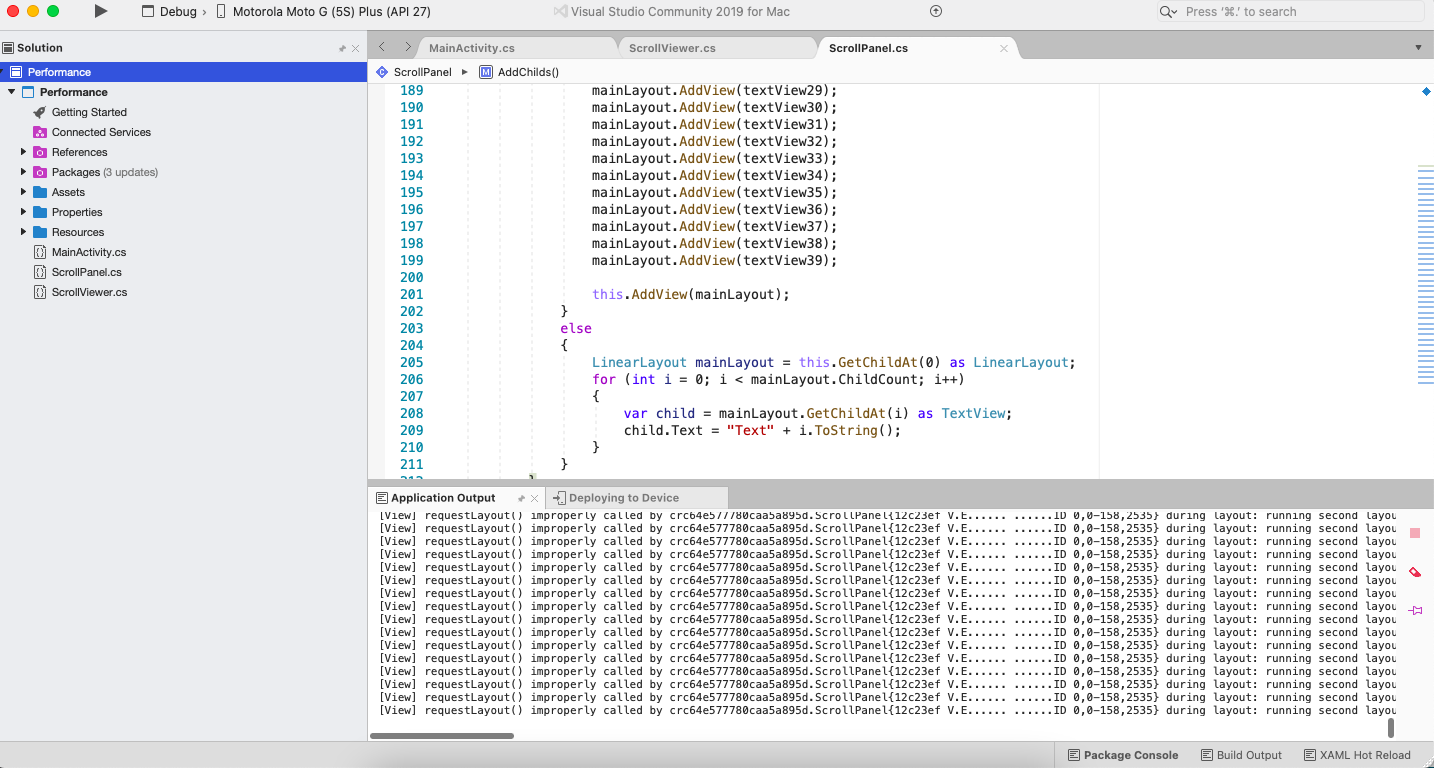Click XAML Hot Reload status item

[x=1357, y=755]
